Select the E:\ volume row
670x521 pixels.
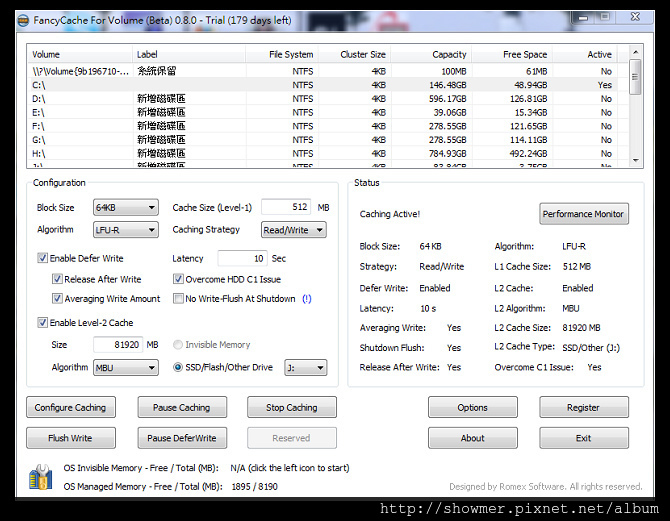click(328, 112)
